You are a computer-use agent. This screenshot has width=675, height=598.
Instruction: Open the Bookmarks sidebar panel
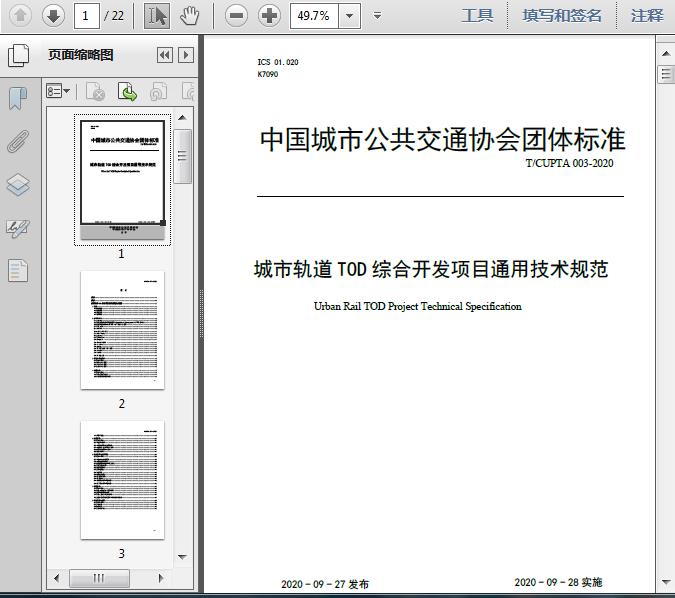tap(18, 98)
